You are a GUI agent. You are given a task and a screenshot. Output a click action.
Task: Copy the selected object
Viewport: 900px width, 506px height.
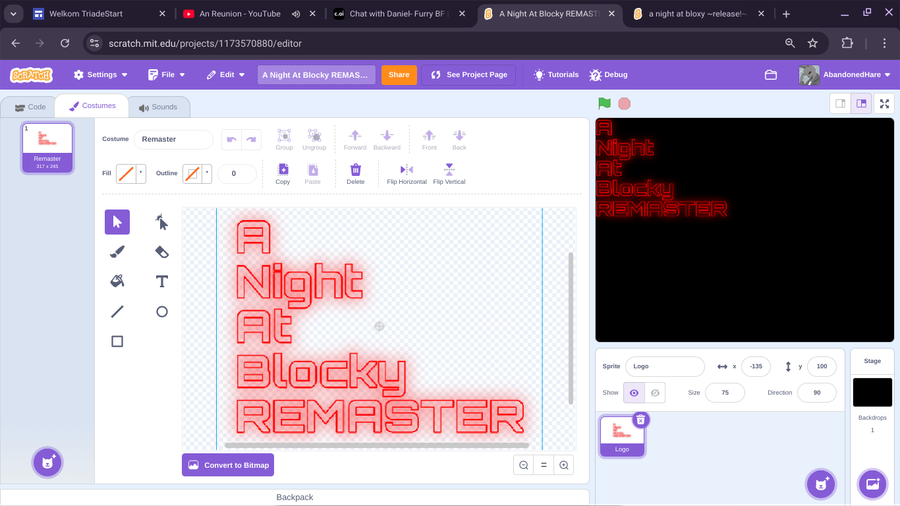pos(283,174)
